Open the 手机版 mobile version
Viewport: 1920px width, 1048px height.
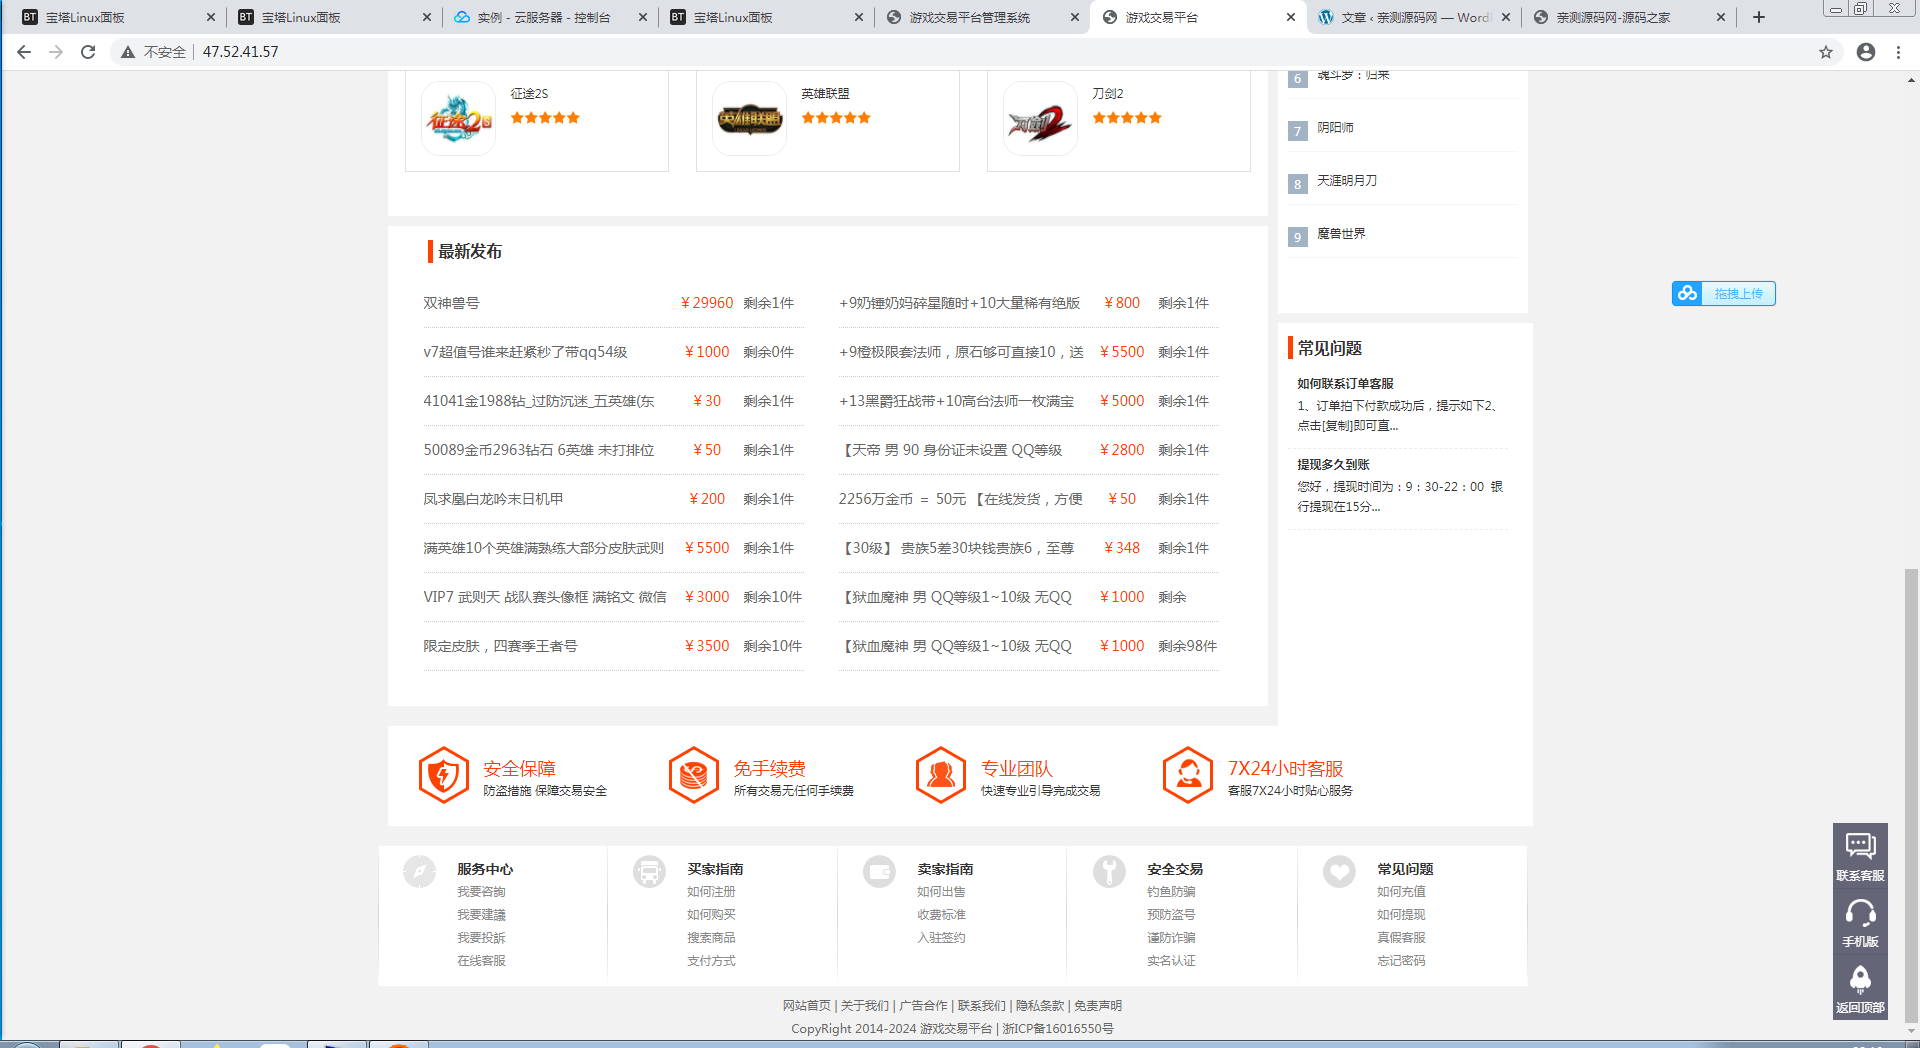tap(1860, 922)
